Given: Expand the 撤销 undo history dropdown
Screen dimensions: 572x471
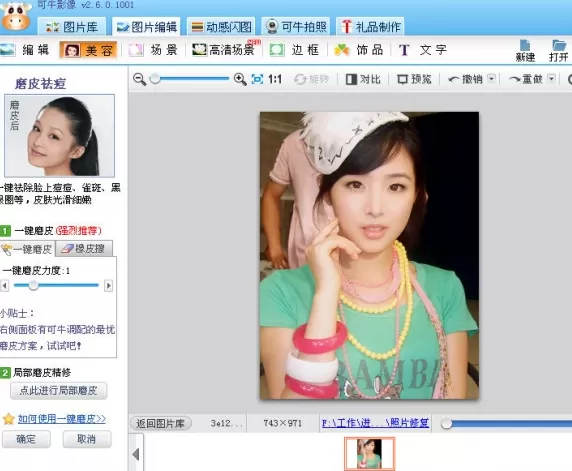Looking at the screenshot, I should click(x=492, y=79).
